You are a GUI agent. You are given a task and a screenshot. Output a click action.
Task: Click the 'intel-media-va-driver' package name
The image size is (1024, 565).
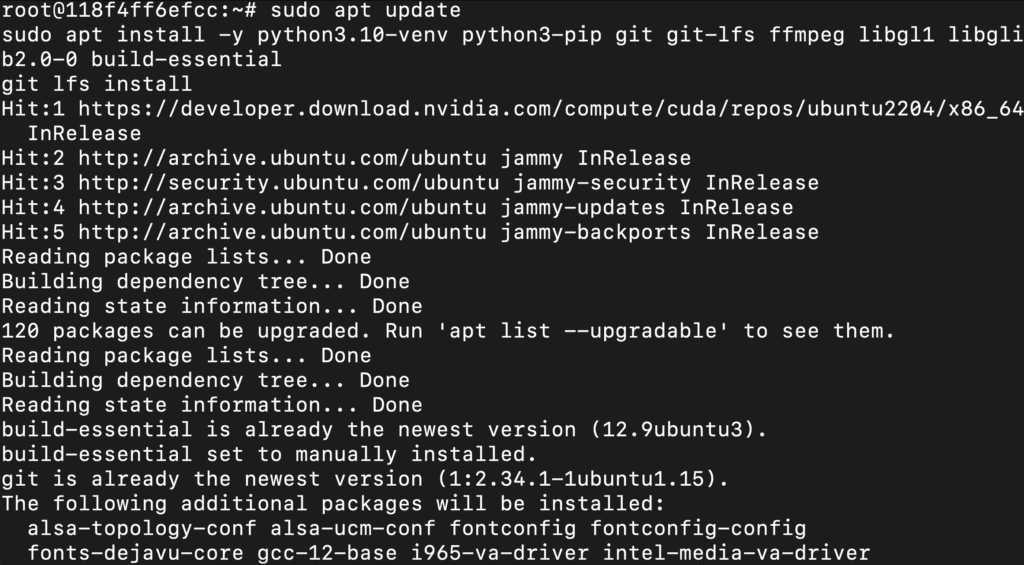pos(736,553)
